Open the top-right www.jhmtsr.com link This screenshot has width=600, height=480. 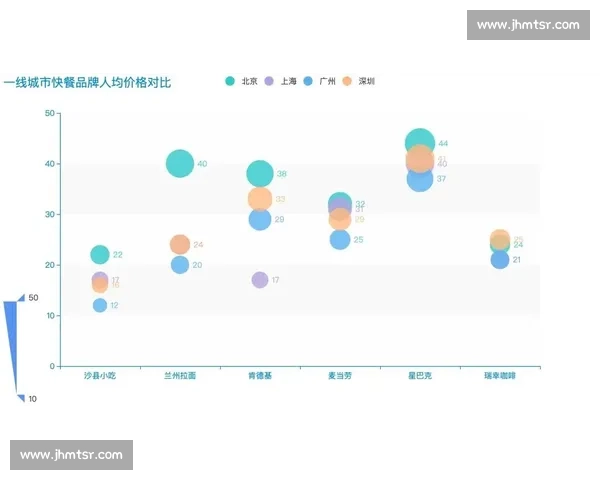527,25
